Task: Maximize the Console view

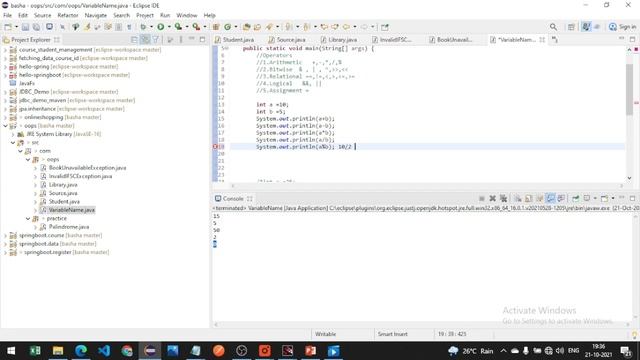Action: click(x=632, y=198)
